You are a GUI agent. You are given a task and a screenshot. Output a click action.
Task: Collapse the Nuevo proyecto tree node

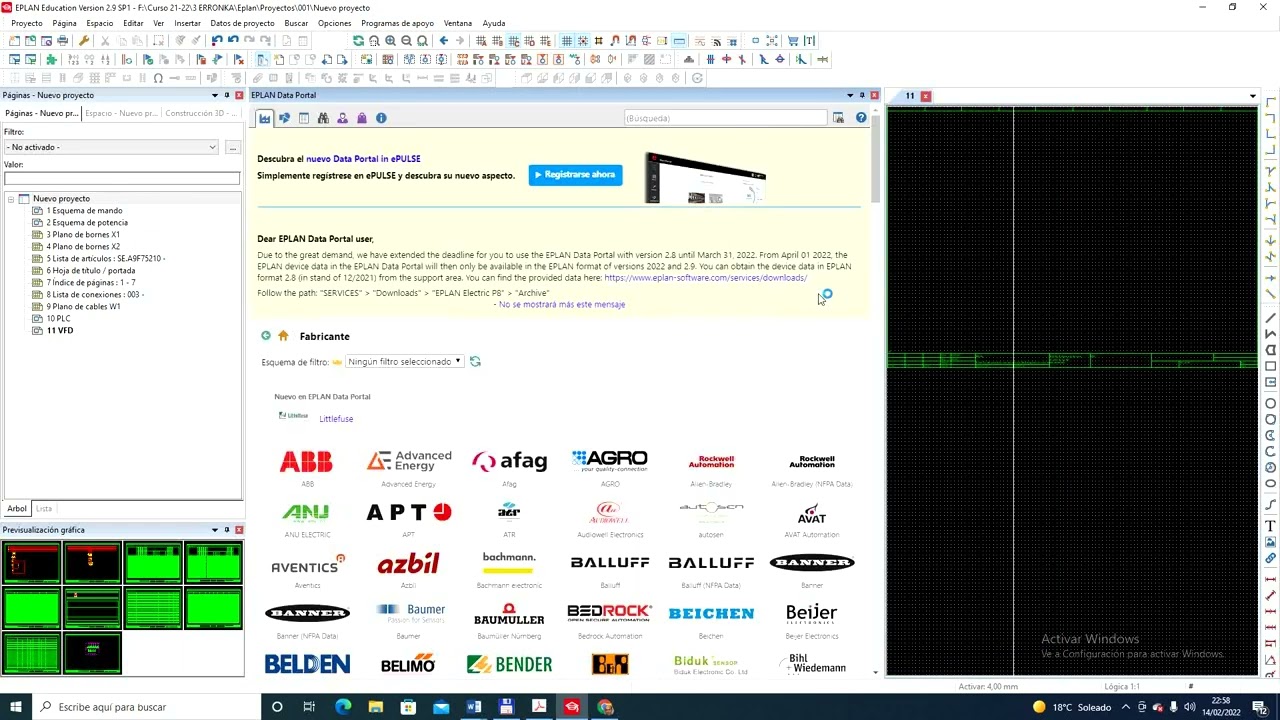pos(11,199)
